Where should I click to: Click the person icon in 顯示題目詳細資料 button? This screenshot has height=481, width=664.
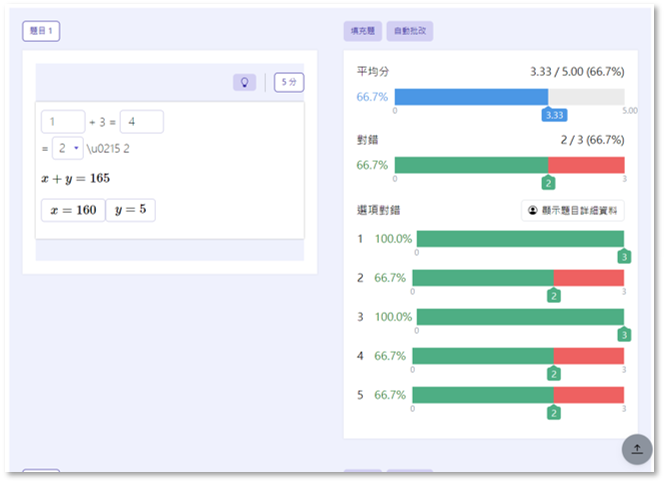[x=533, y=211]
